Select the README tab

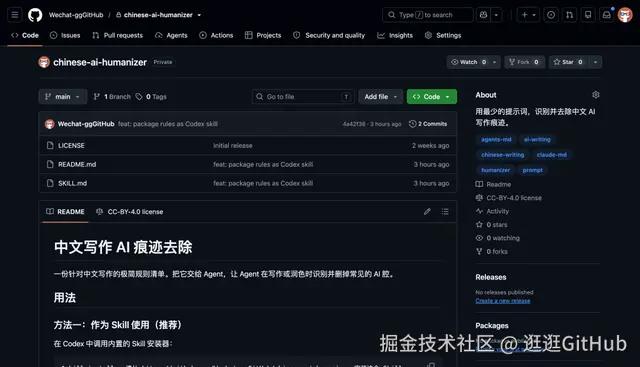click(x=65, y=211)
